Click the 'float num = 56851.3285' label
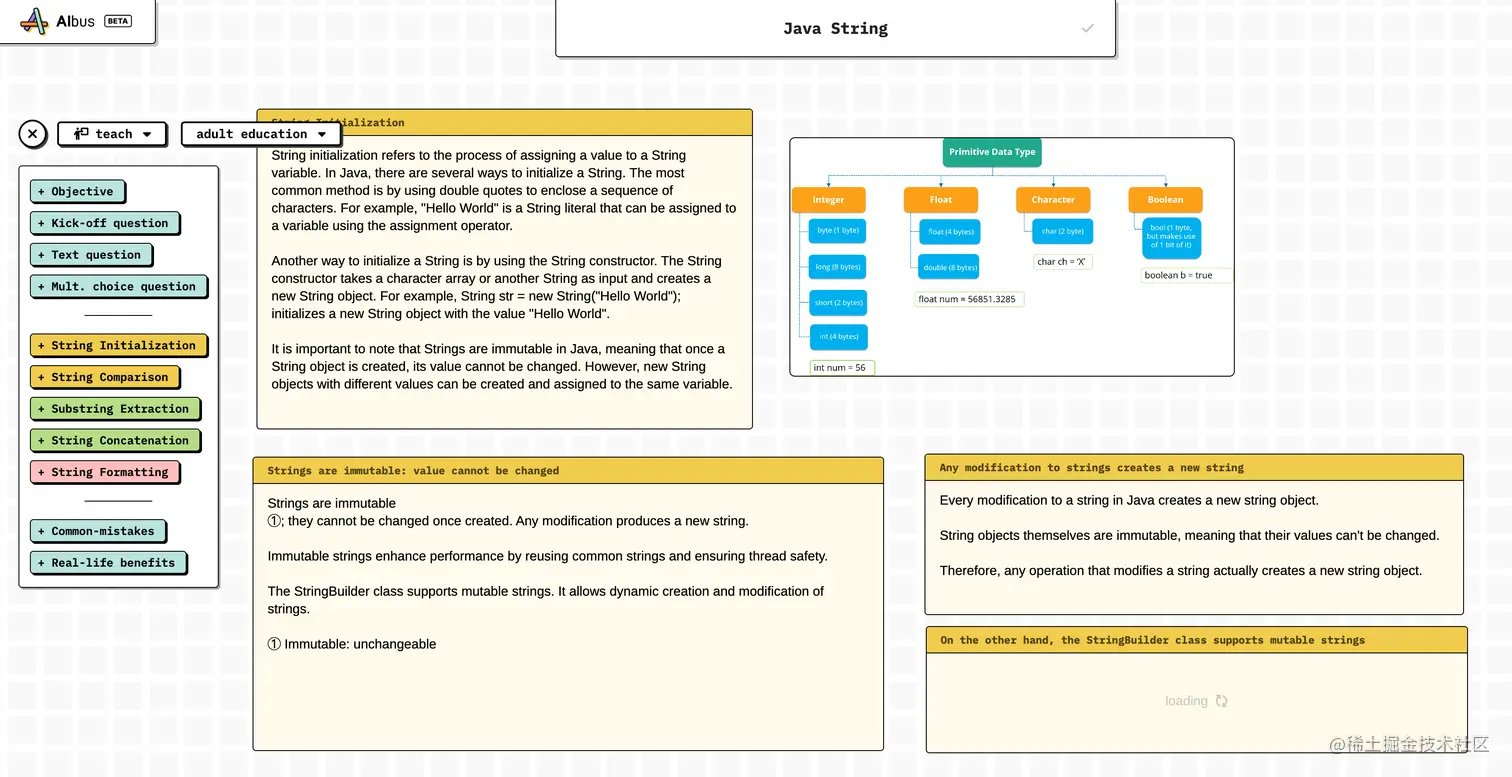The height and width of the screenshot is (777, 1512). pyautogui.click(x=970, y=299)
